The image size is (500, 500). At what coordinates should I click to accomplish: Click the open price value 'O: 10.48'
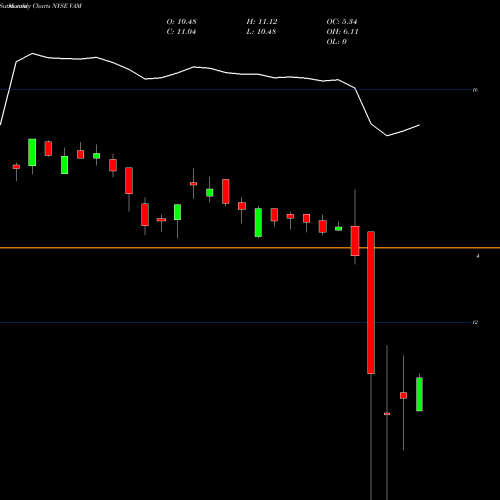[x=181, y=22]
